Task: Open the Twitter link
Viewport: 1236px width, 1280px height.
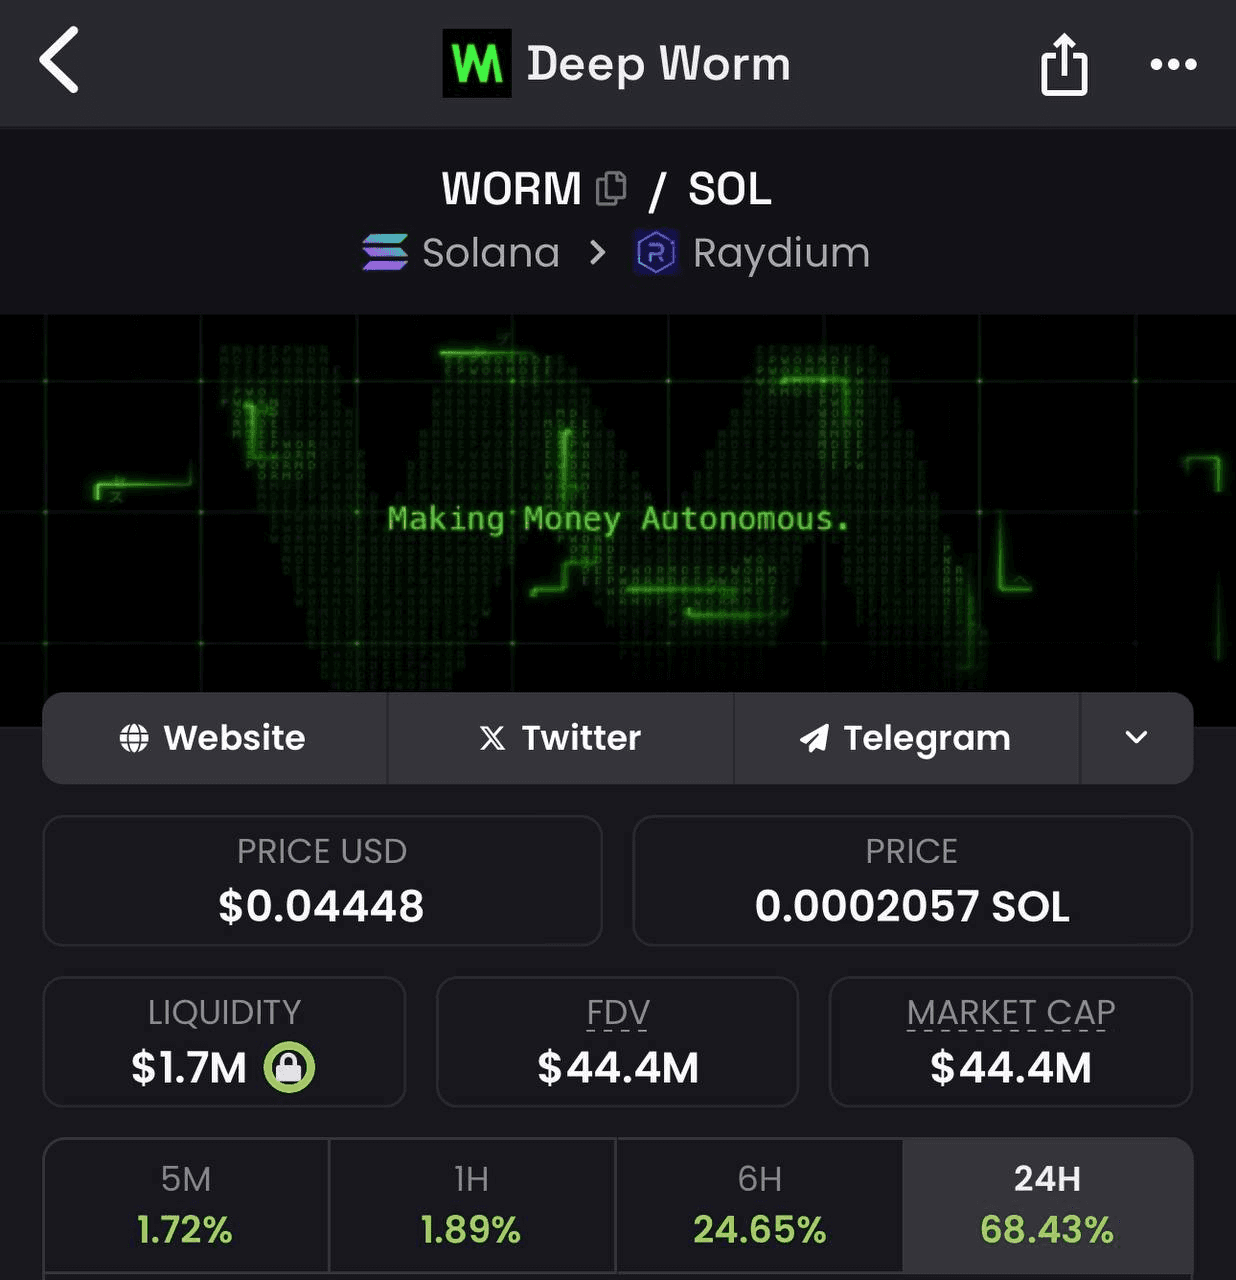Action: [560, 738]
